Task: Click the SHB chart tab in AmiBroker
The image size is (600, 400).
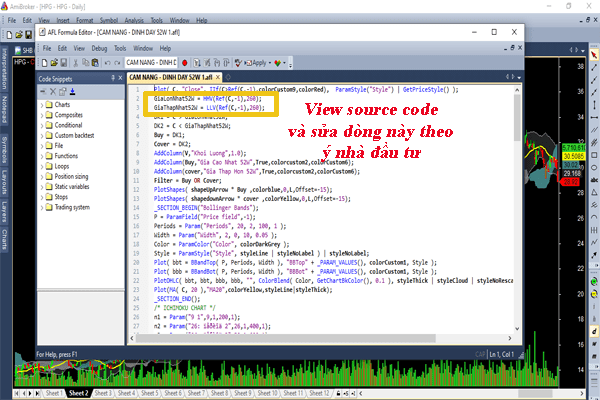Action: 24,51
